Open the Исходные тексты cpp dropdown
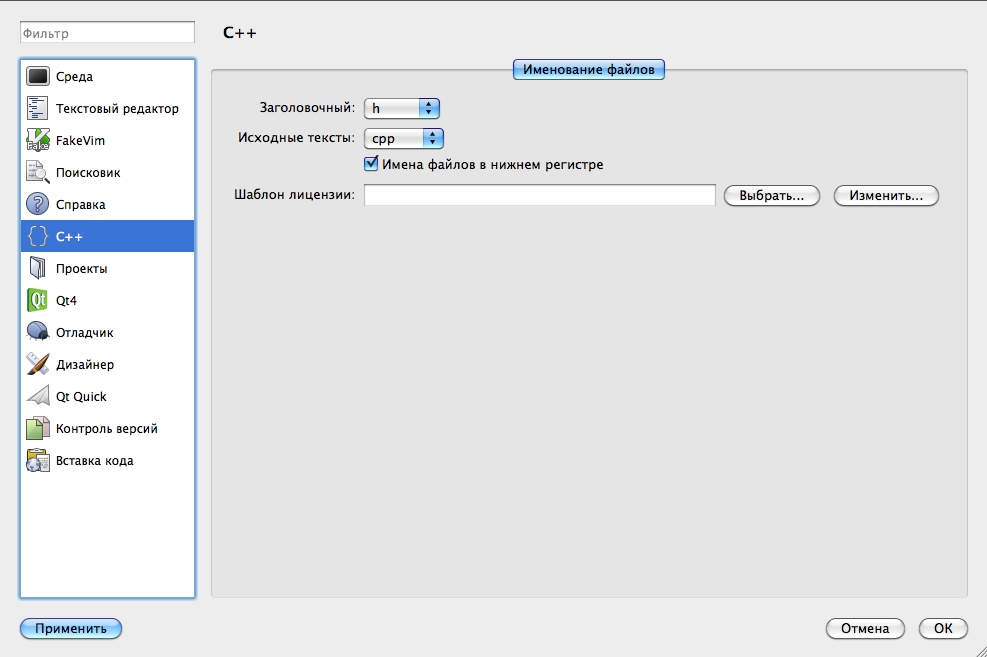This screenshot has height=657, width=987. point(404,139)
